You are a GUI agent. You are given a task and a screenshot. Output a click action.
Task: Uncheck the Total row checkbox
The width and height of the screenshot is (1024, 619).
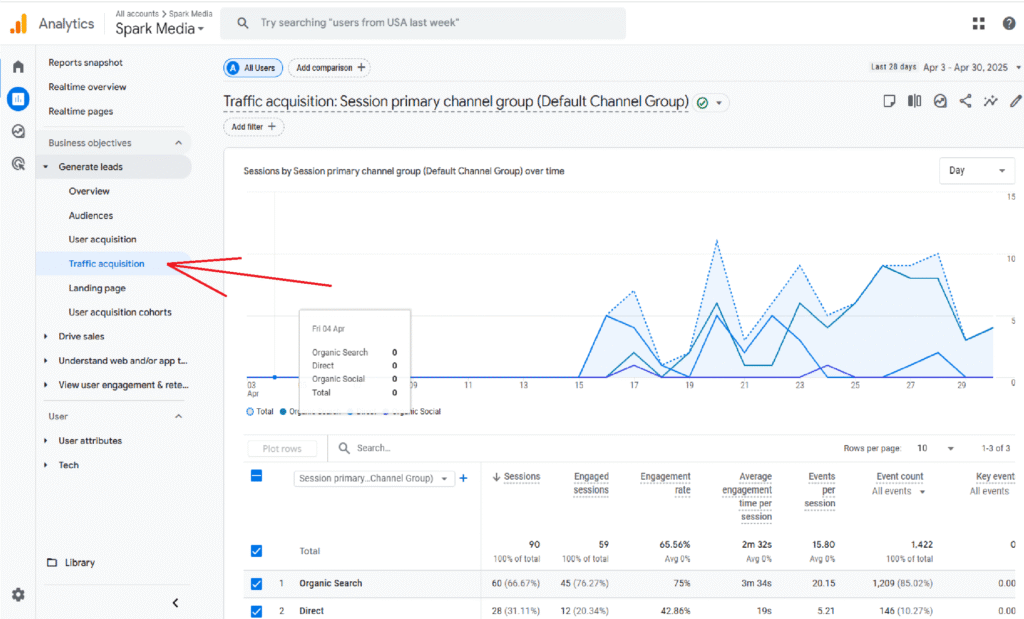tap(257, 551)
